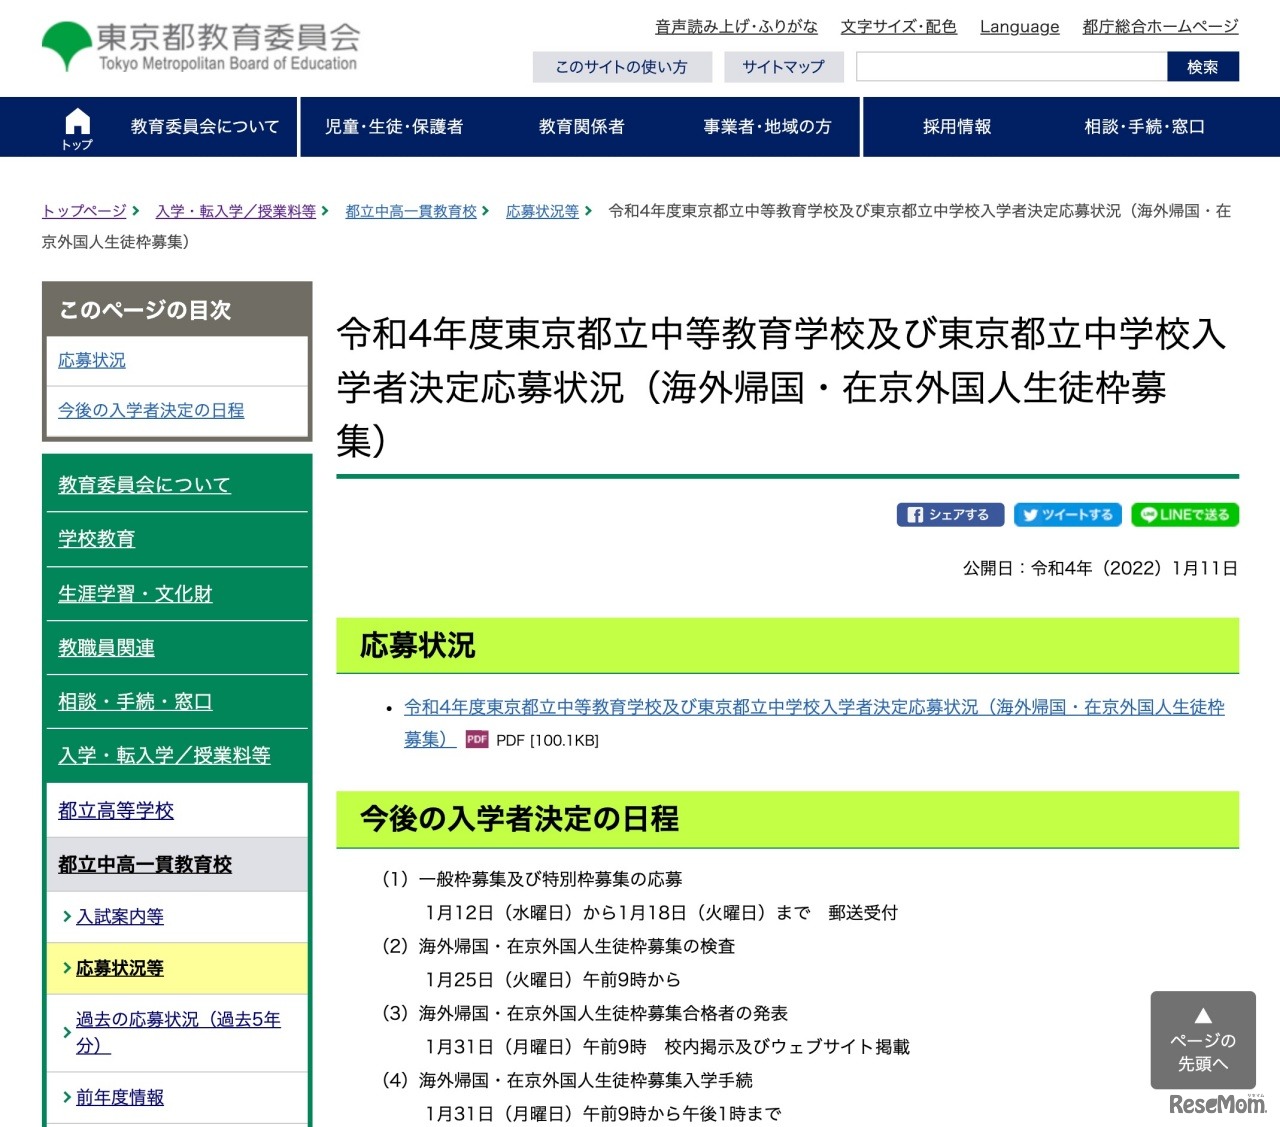Expand the 前年度情報 sidebar entry
1280x1127 pixels.
(120, 1096)
